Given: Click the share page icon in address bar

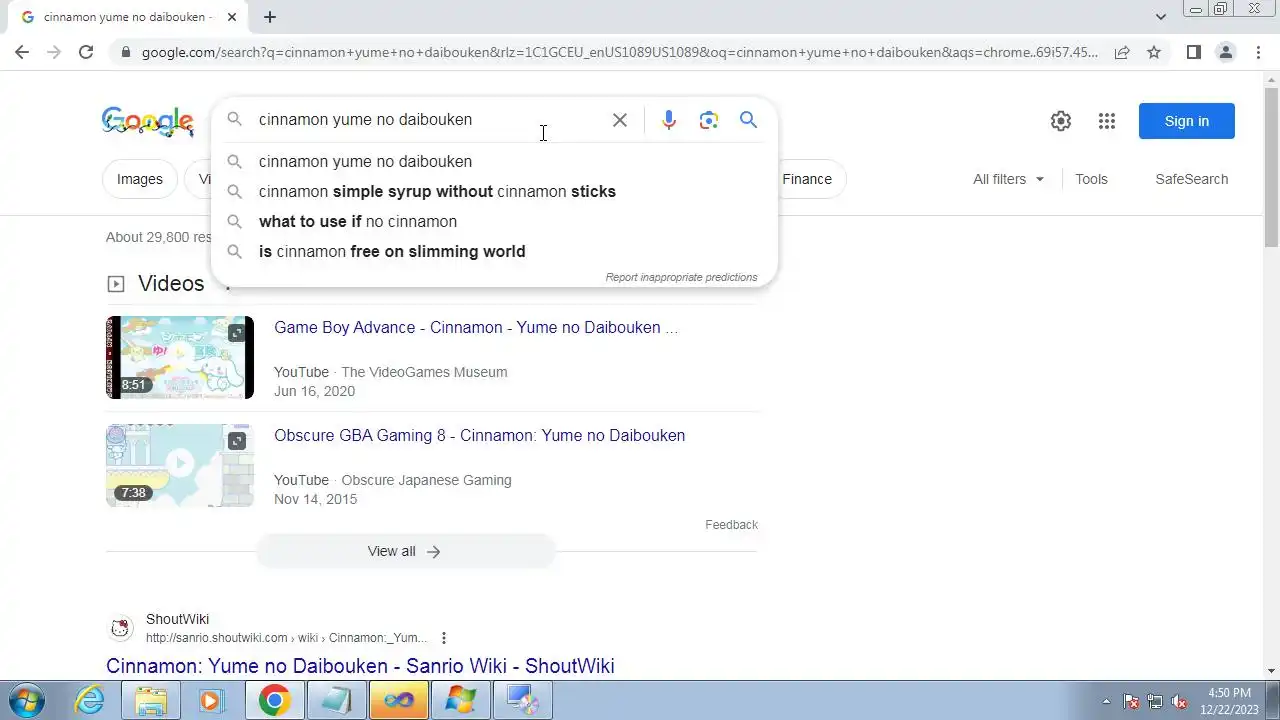Looking at the screenshot, I should pyautogui.click(x=1122, y=52).
